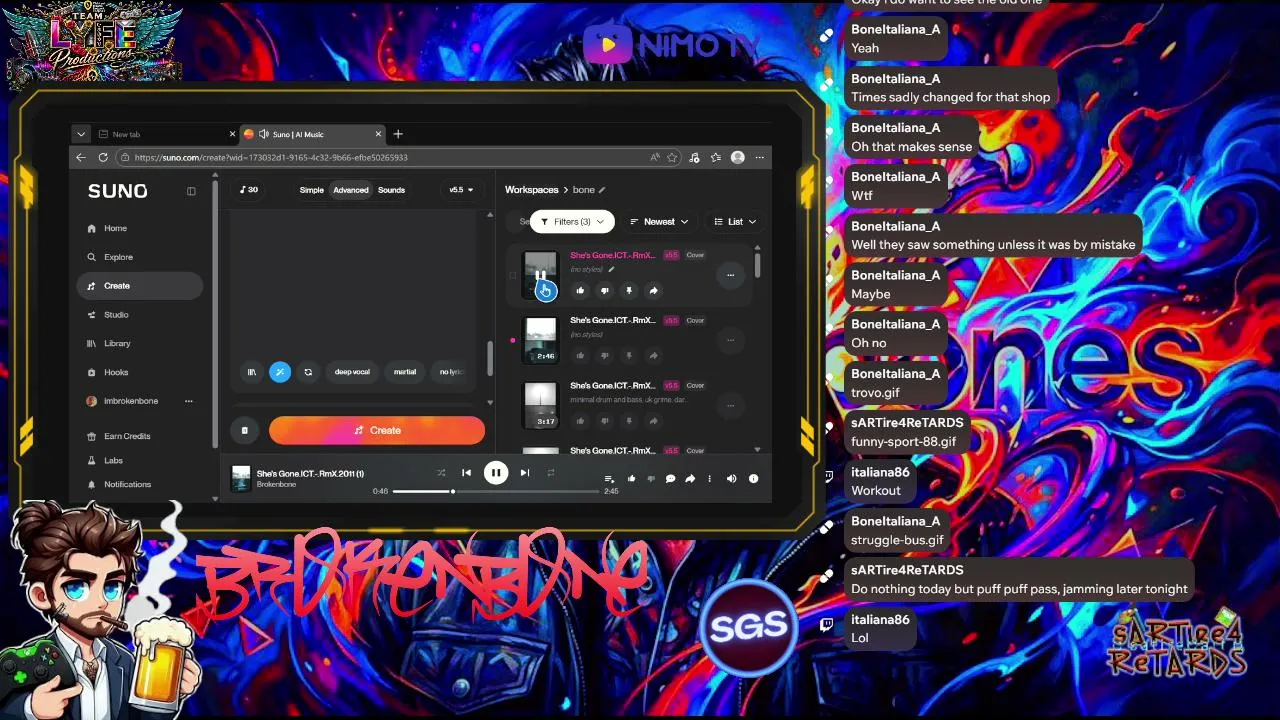The height and width of the screenshot is (720, 1280).
Task: Open Earn Credits page
Action: [x=119, y=436]
